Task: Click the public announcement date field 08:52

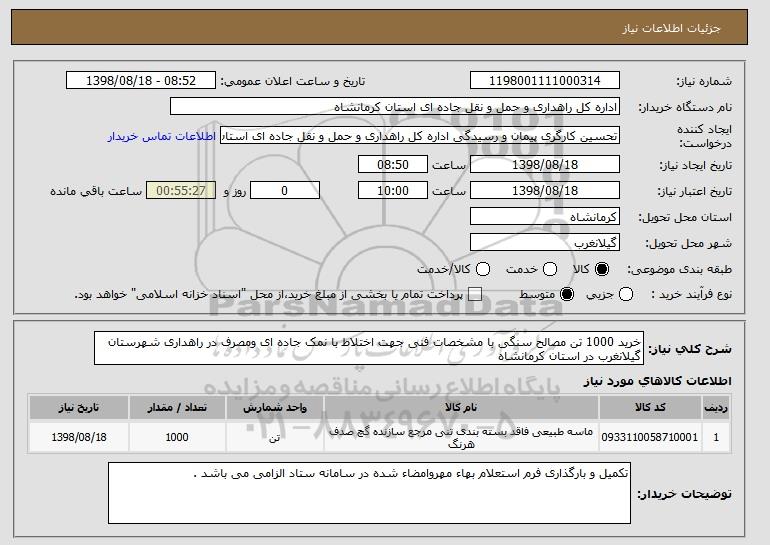Action: coord(141,81)
